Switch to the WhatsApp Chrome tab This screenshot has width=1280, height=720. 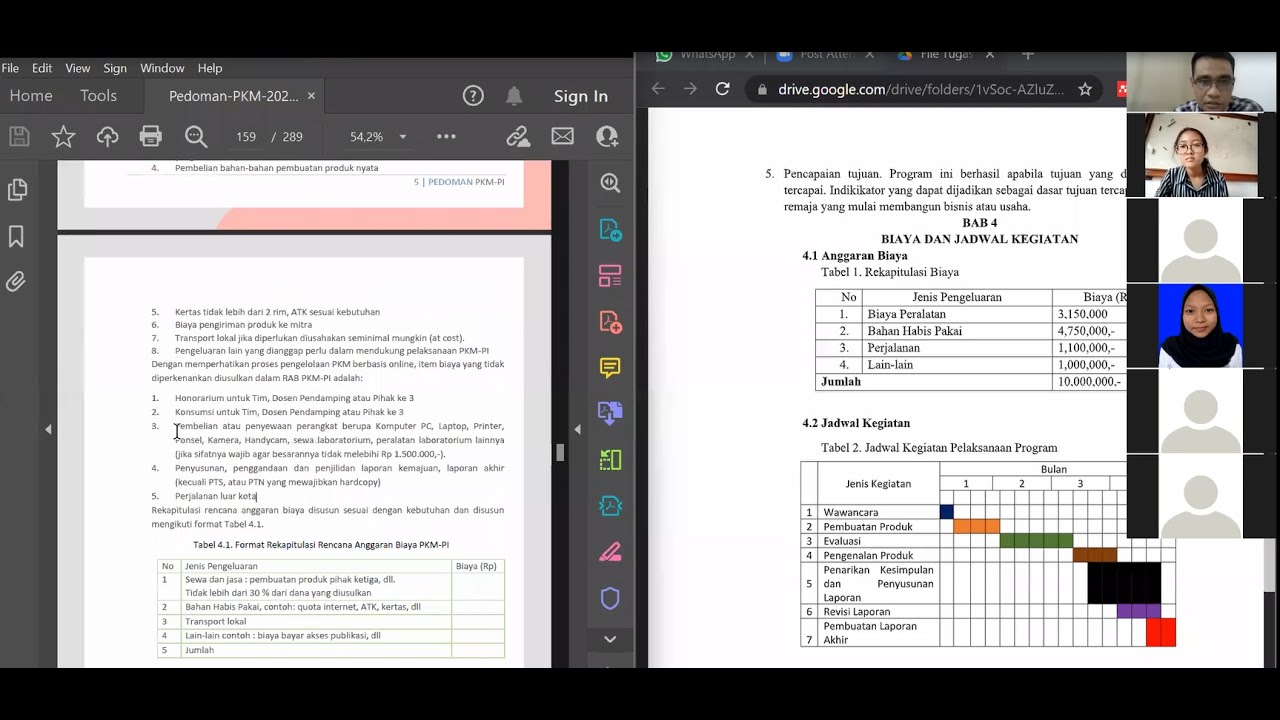coord(697,54)
